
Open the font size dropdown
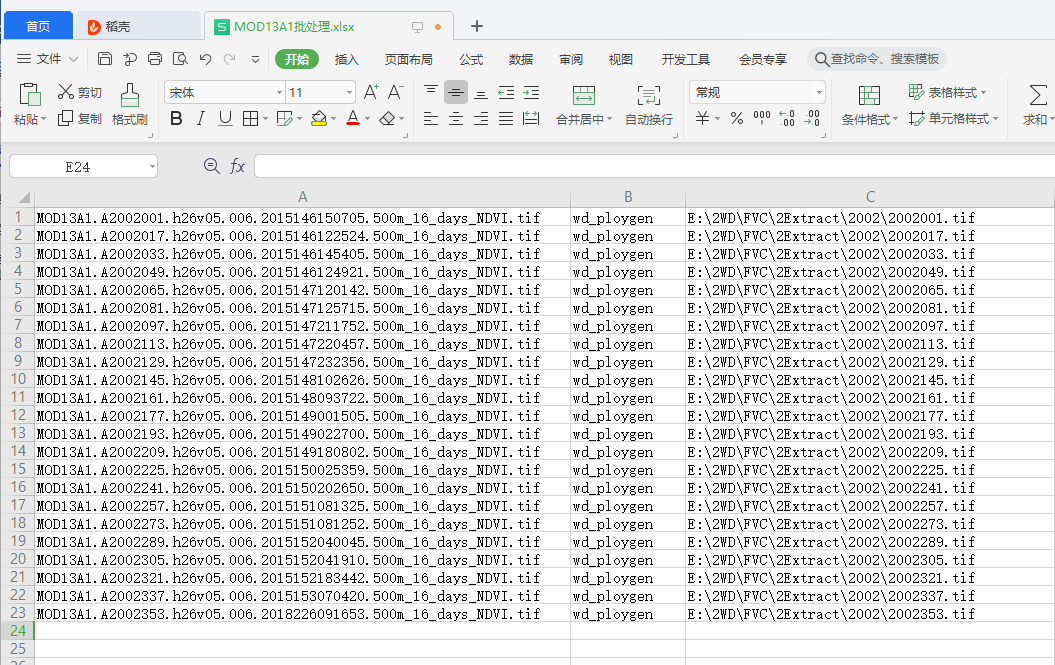point(349,92)
